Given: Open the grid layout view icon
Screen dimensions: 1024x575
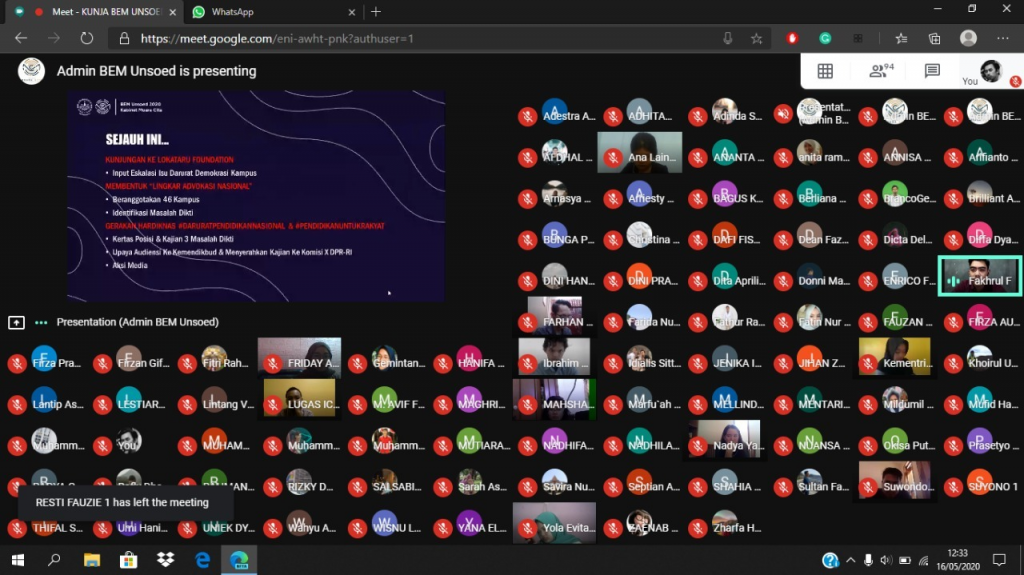Looking at the screenshot, I should tap(825, 71).
